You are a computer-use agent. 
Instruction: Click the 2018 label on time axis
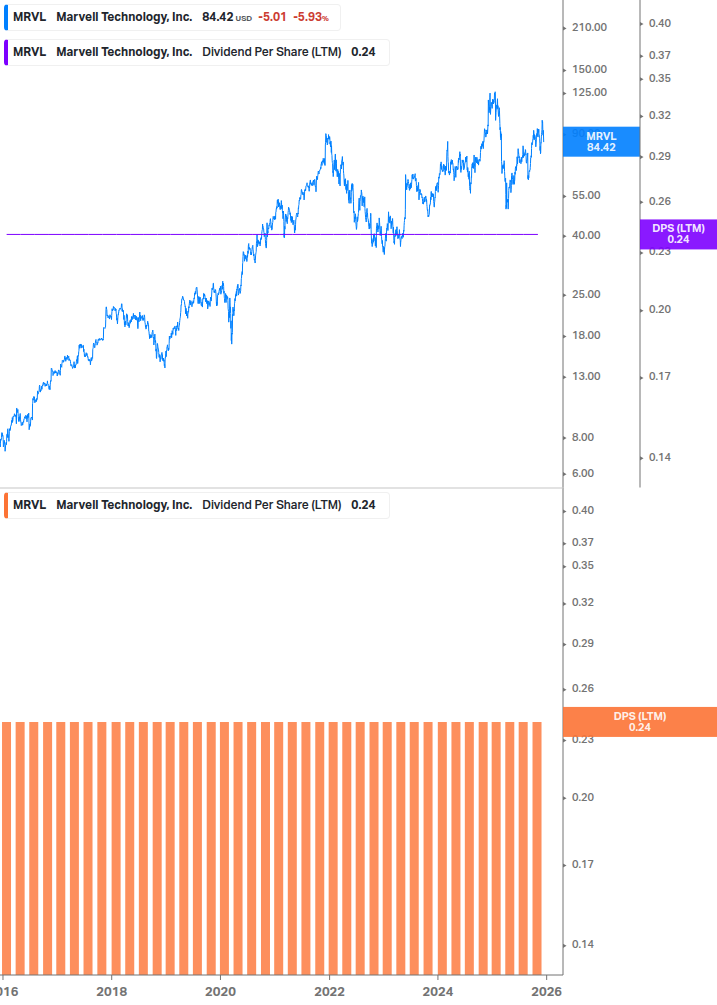click(111, 992)
